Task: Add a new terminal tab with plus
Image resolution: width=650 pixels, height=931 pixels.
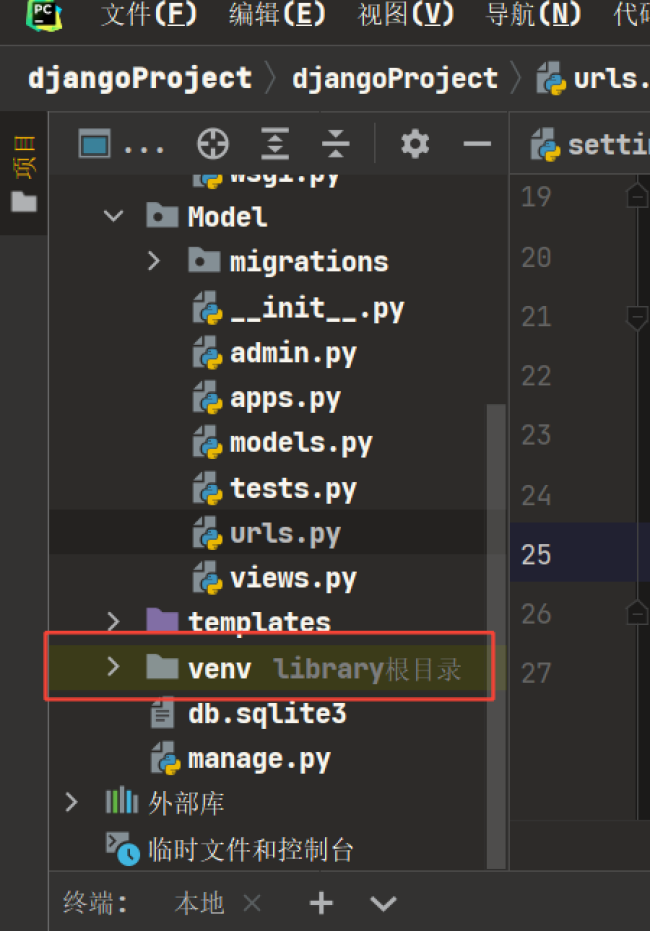Action: 321,904
